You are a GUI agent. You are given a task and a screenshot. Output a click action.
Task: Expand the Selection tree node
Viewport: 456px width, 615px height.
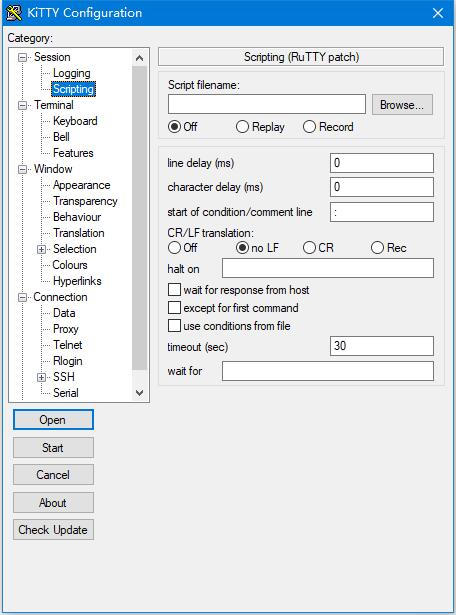(42, 249)
